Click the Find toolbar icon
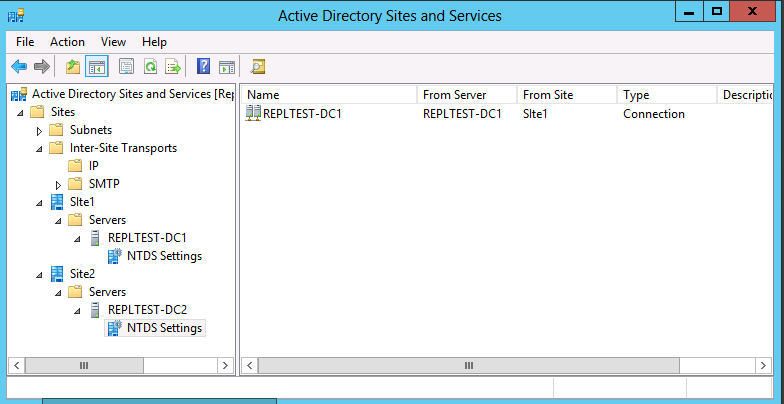The image size is (784, 404). (x=258, y=66)
